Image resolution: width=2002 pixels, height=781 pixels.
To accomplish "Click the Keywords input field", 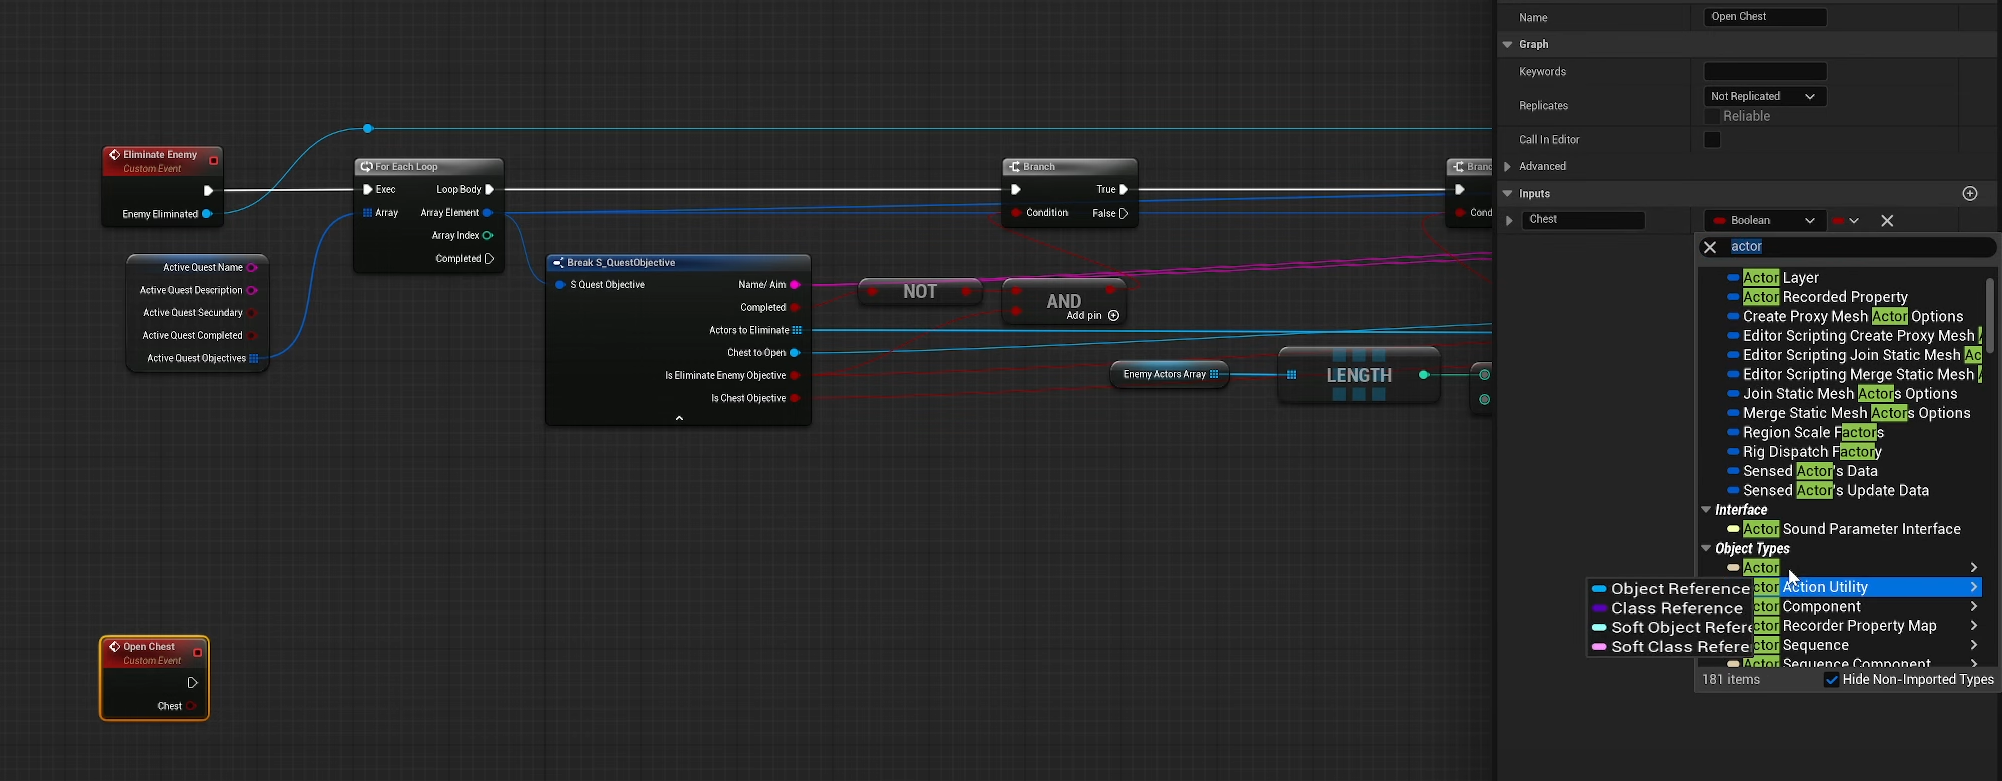I will (1765, 72).
